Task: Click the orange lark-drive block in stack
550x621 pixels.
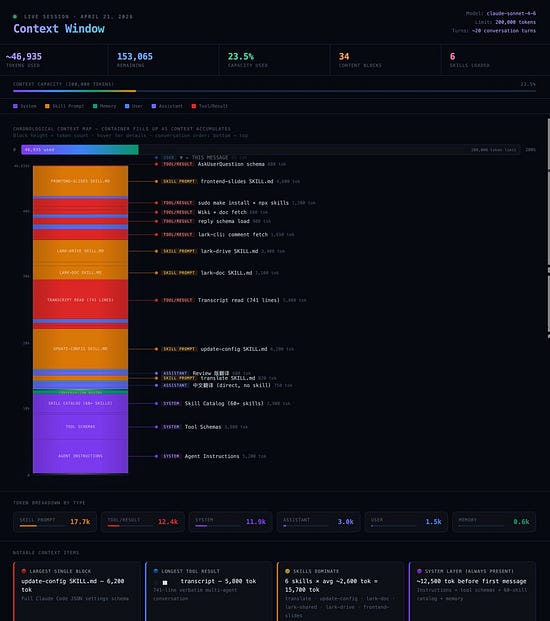Action: (x=80, y=251)
